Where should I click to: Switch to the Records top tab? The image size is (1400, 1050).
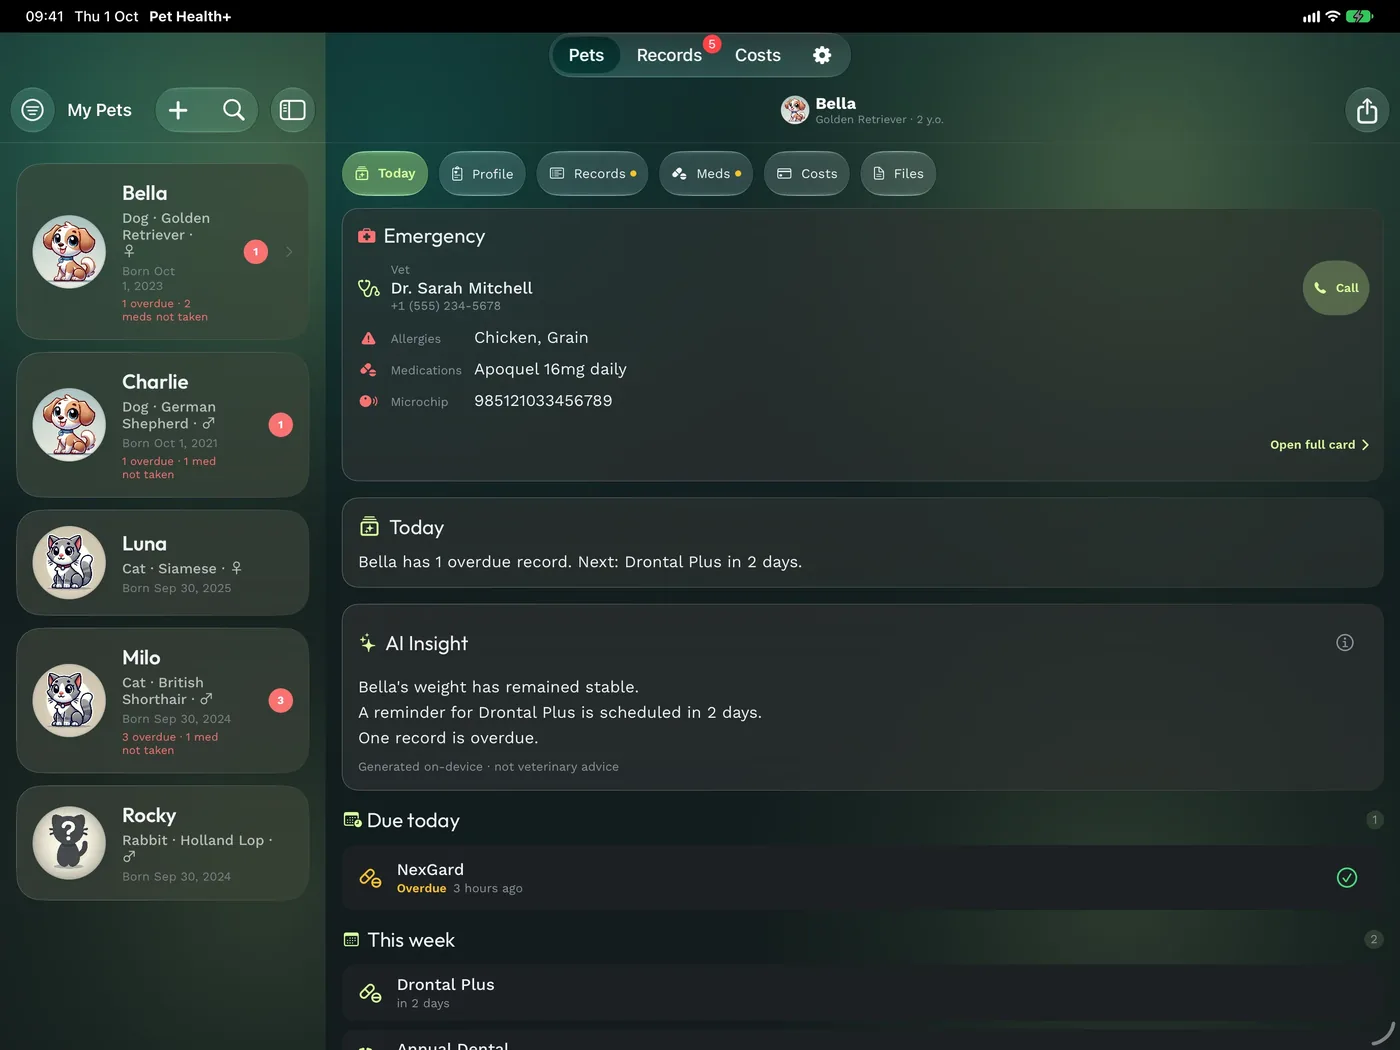pos(669,55)
